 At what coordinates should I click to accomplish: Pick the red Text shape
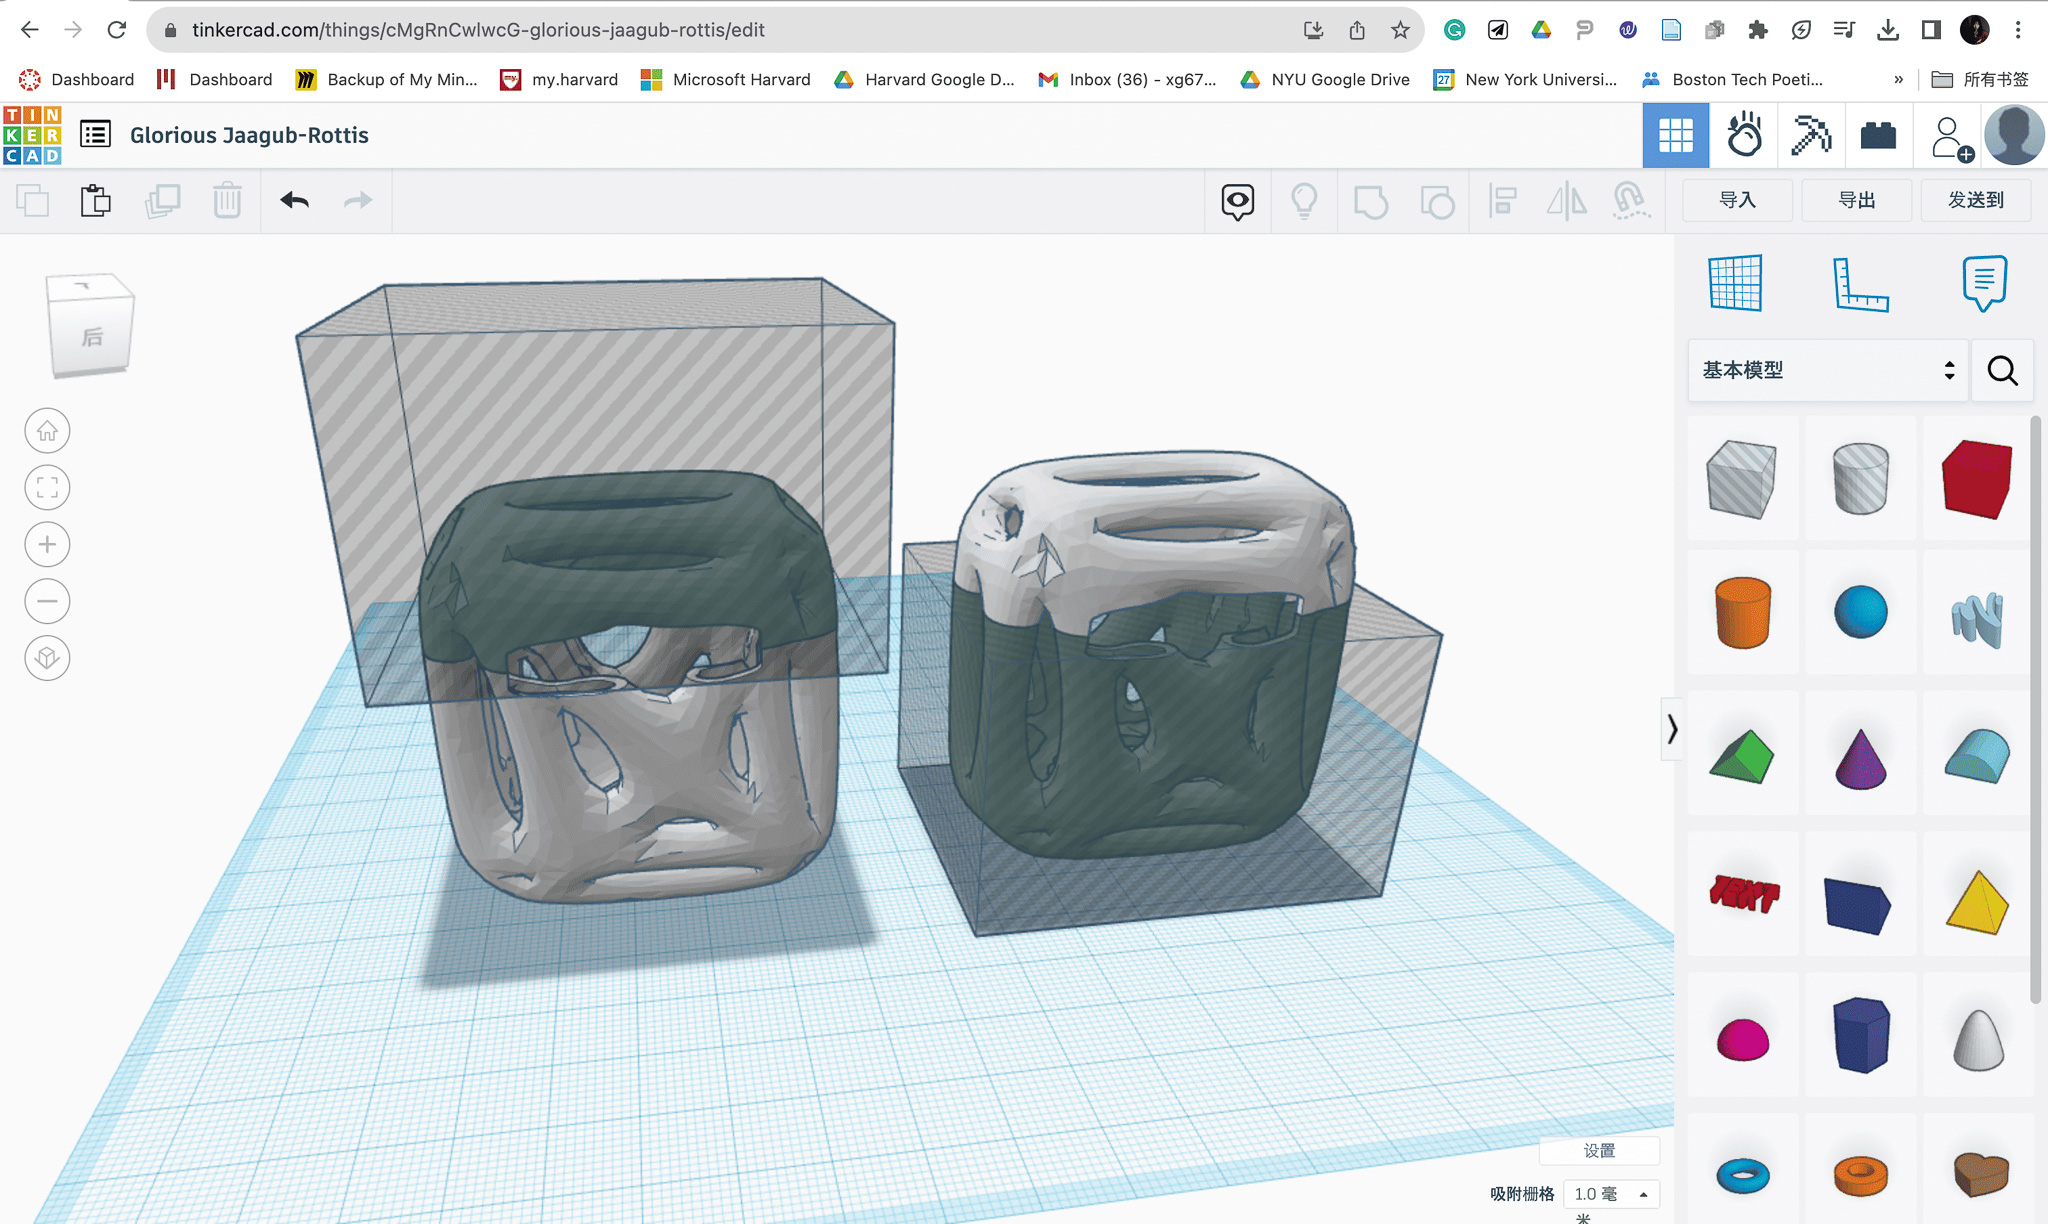tap(1744, 893)
